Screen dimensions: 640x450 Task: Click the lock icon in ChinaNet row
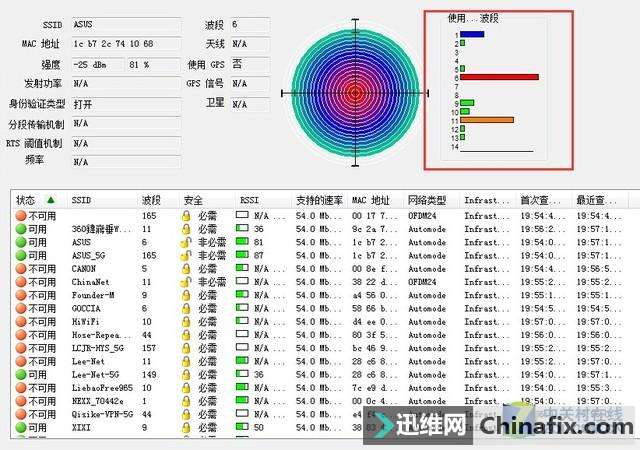[186, 282]
